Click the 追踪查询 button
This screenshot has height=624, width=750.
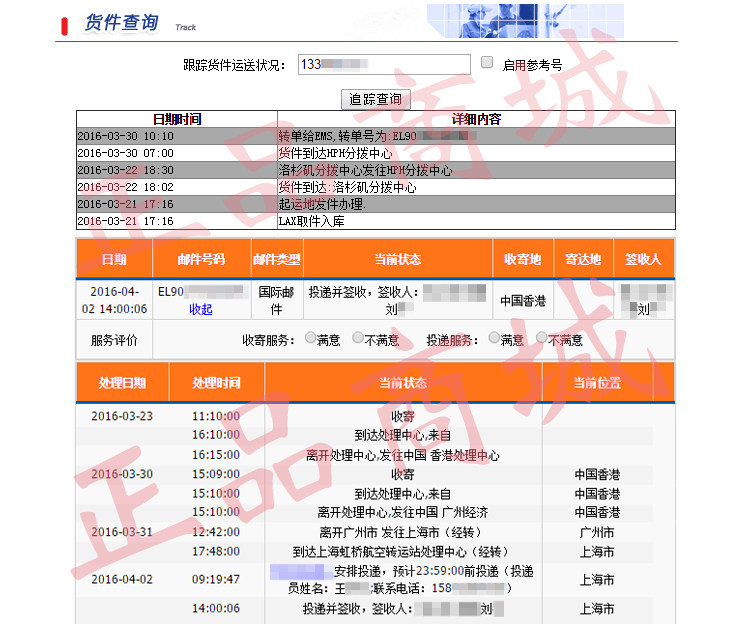tap(375, 99)
